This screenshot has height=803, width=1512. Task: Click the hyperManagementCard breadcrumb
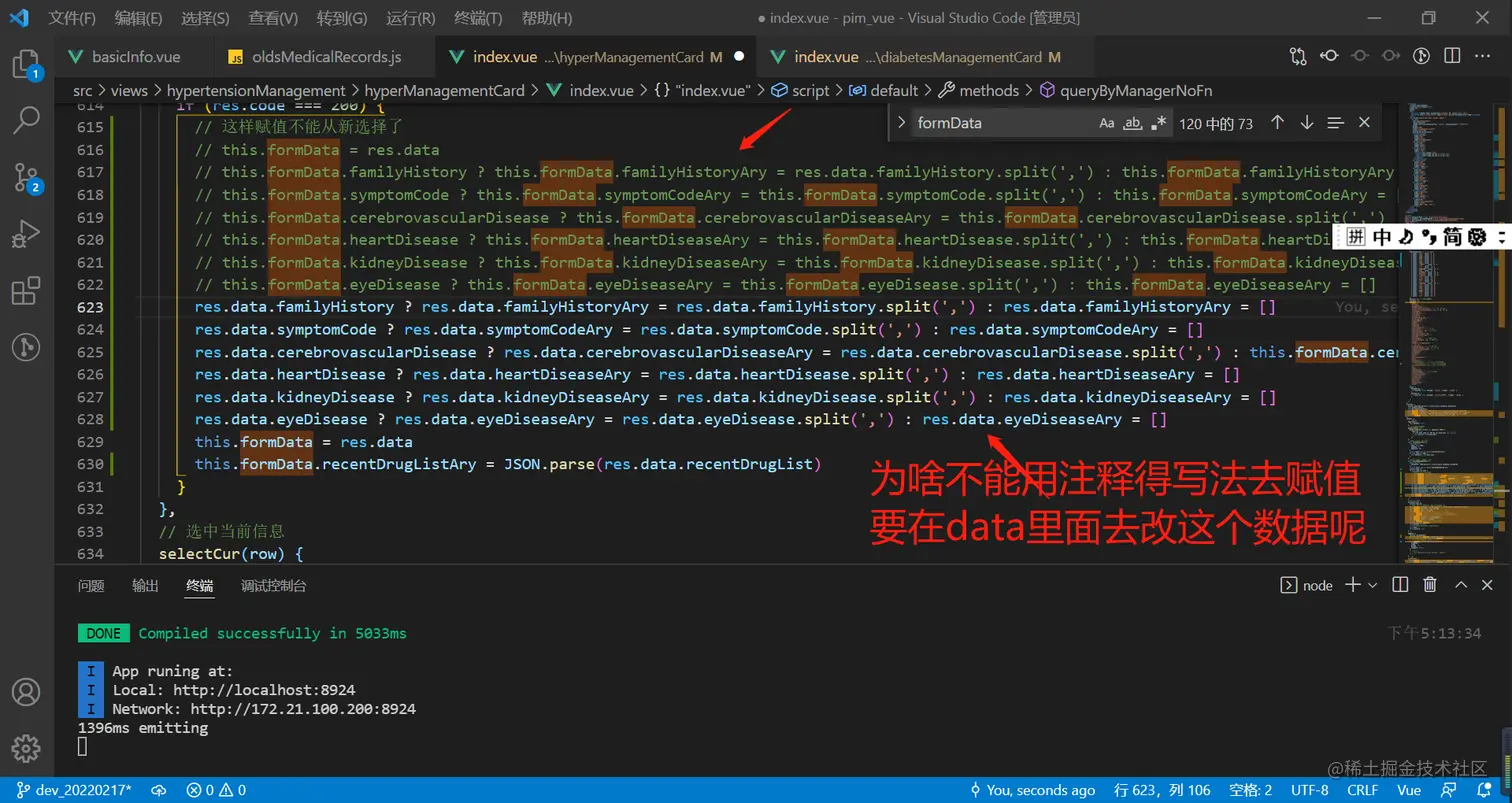click(x=444, y=90)
